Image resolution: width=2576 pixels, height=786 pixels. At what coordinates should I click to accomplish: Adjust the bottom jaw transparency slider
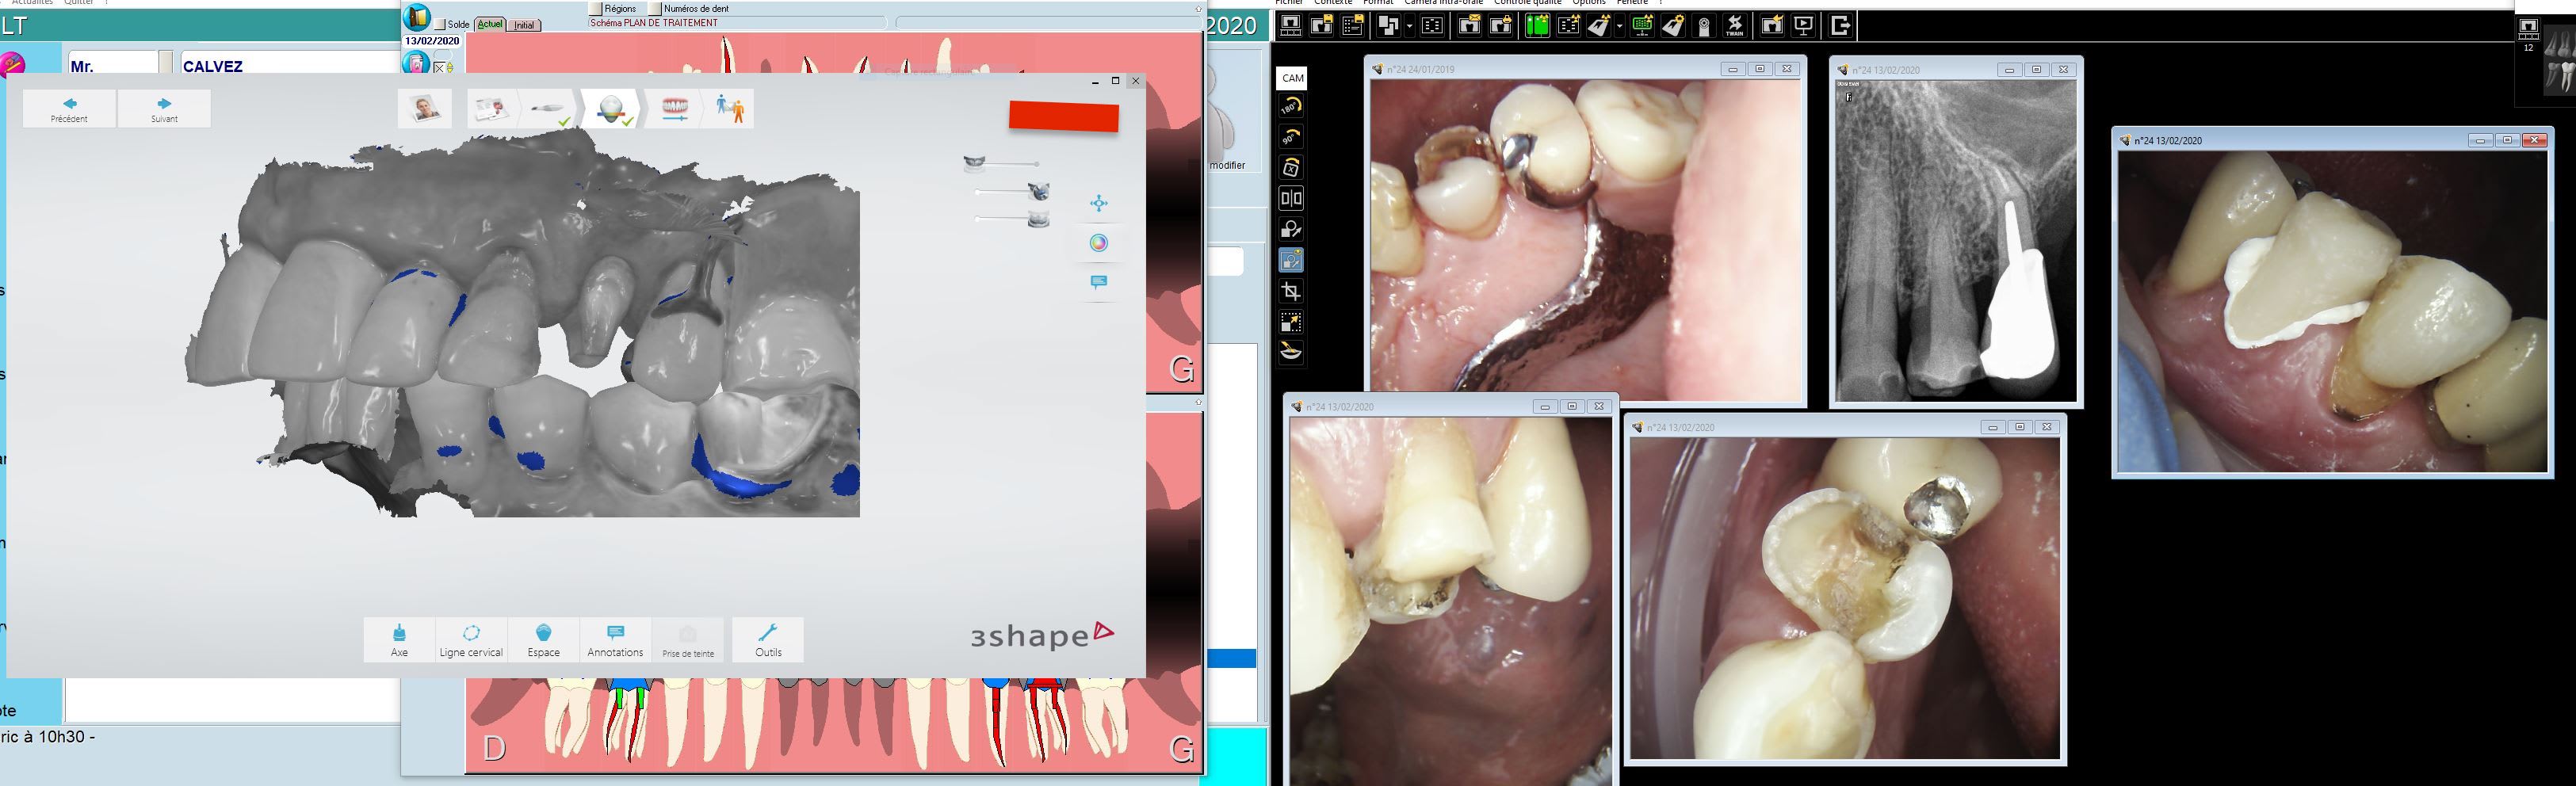[1012, 219]
